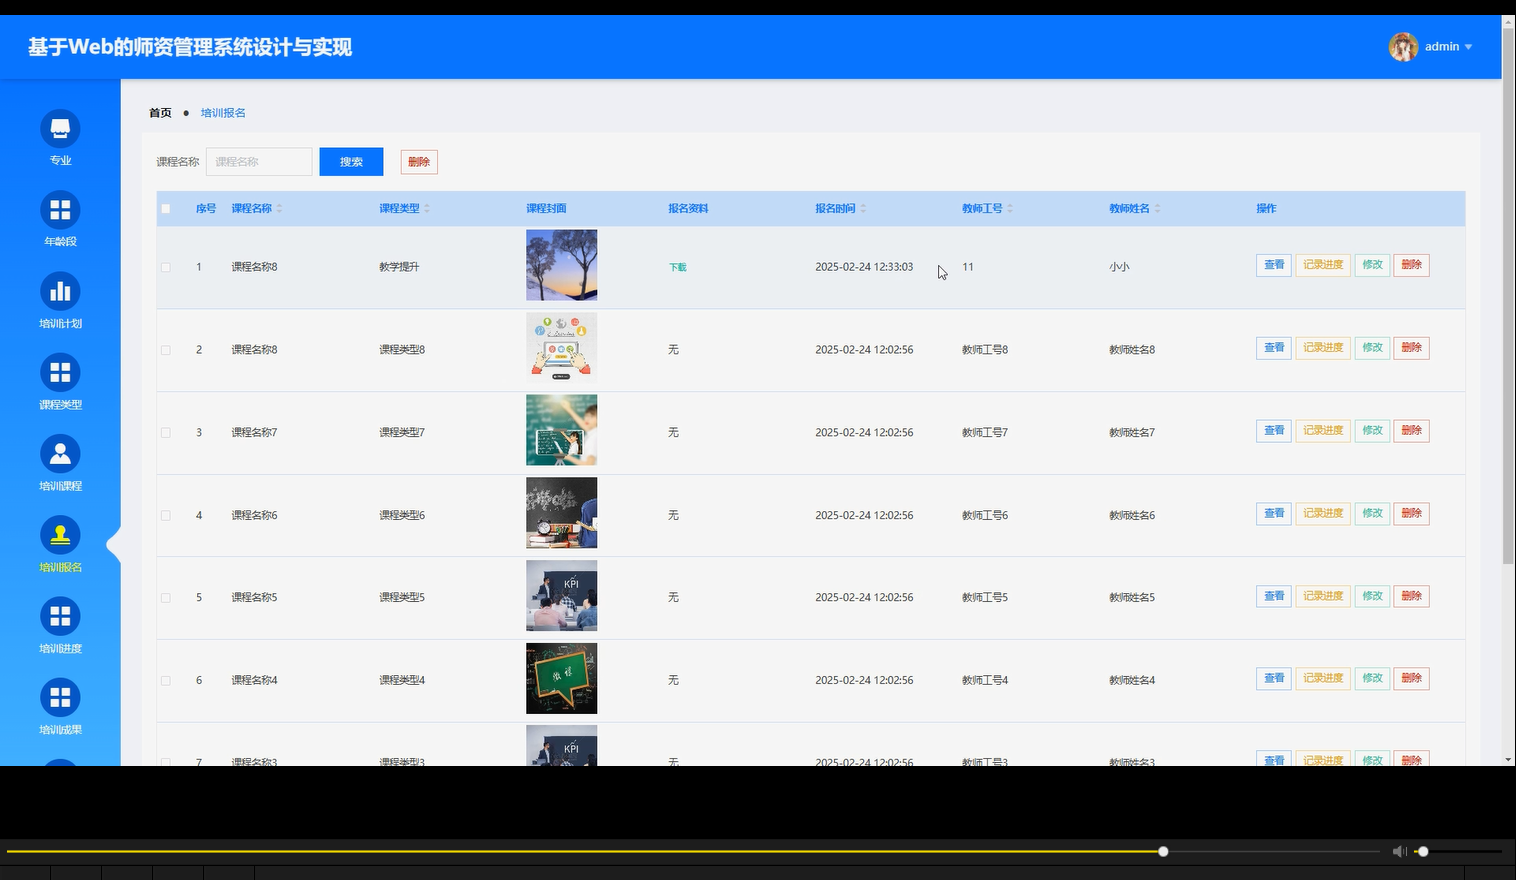
Task: Click 删除 for 课程名称6 row
Action: [x=1411, y=514]
